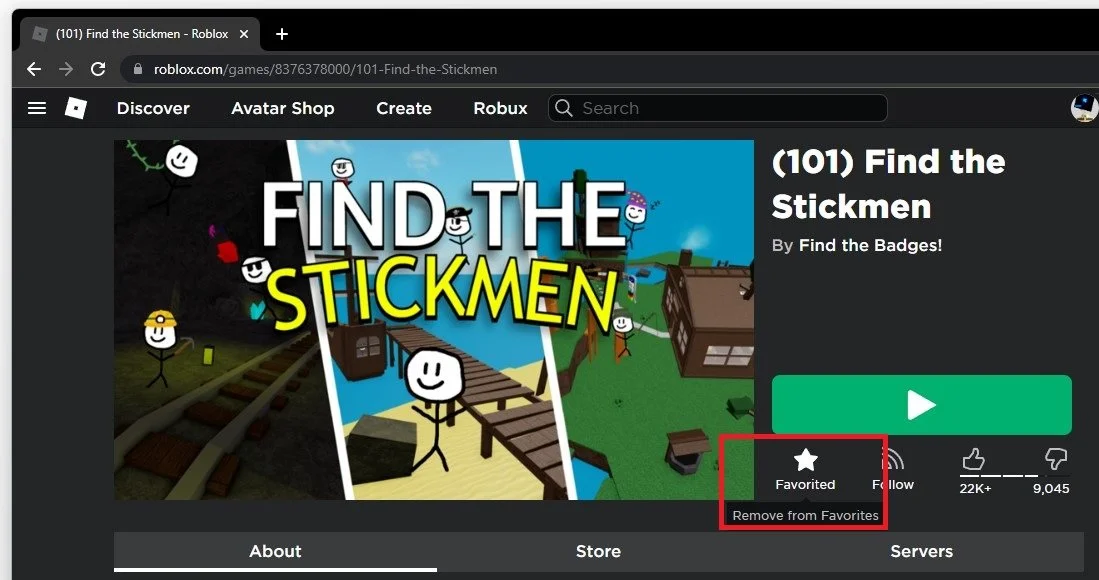The width and height of the screenshot is (1099, 580).
Task: Open the Discover page
Action: pyautogui.click(x=153, y=108)
